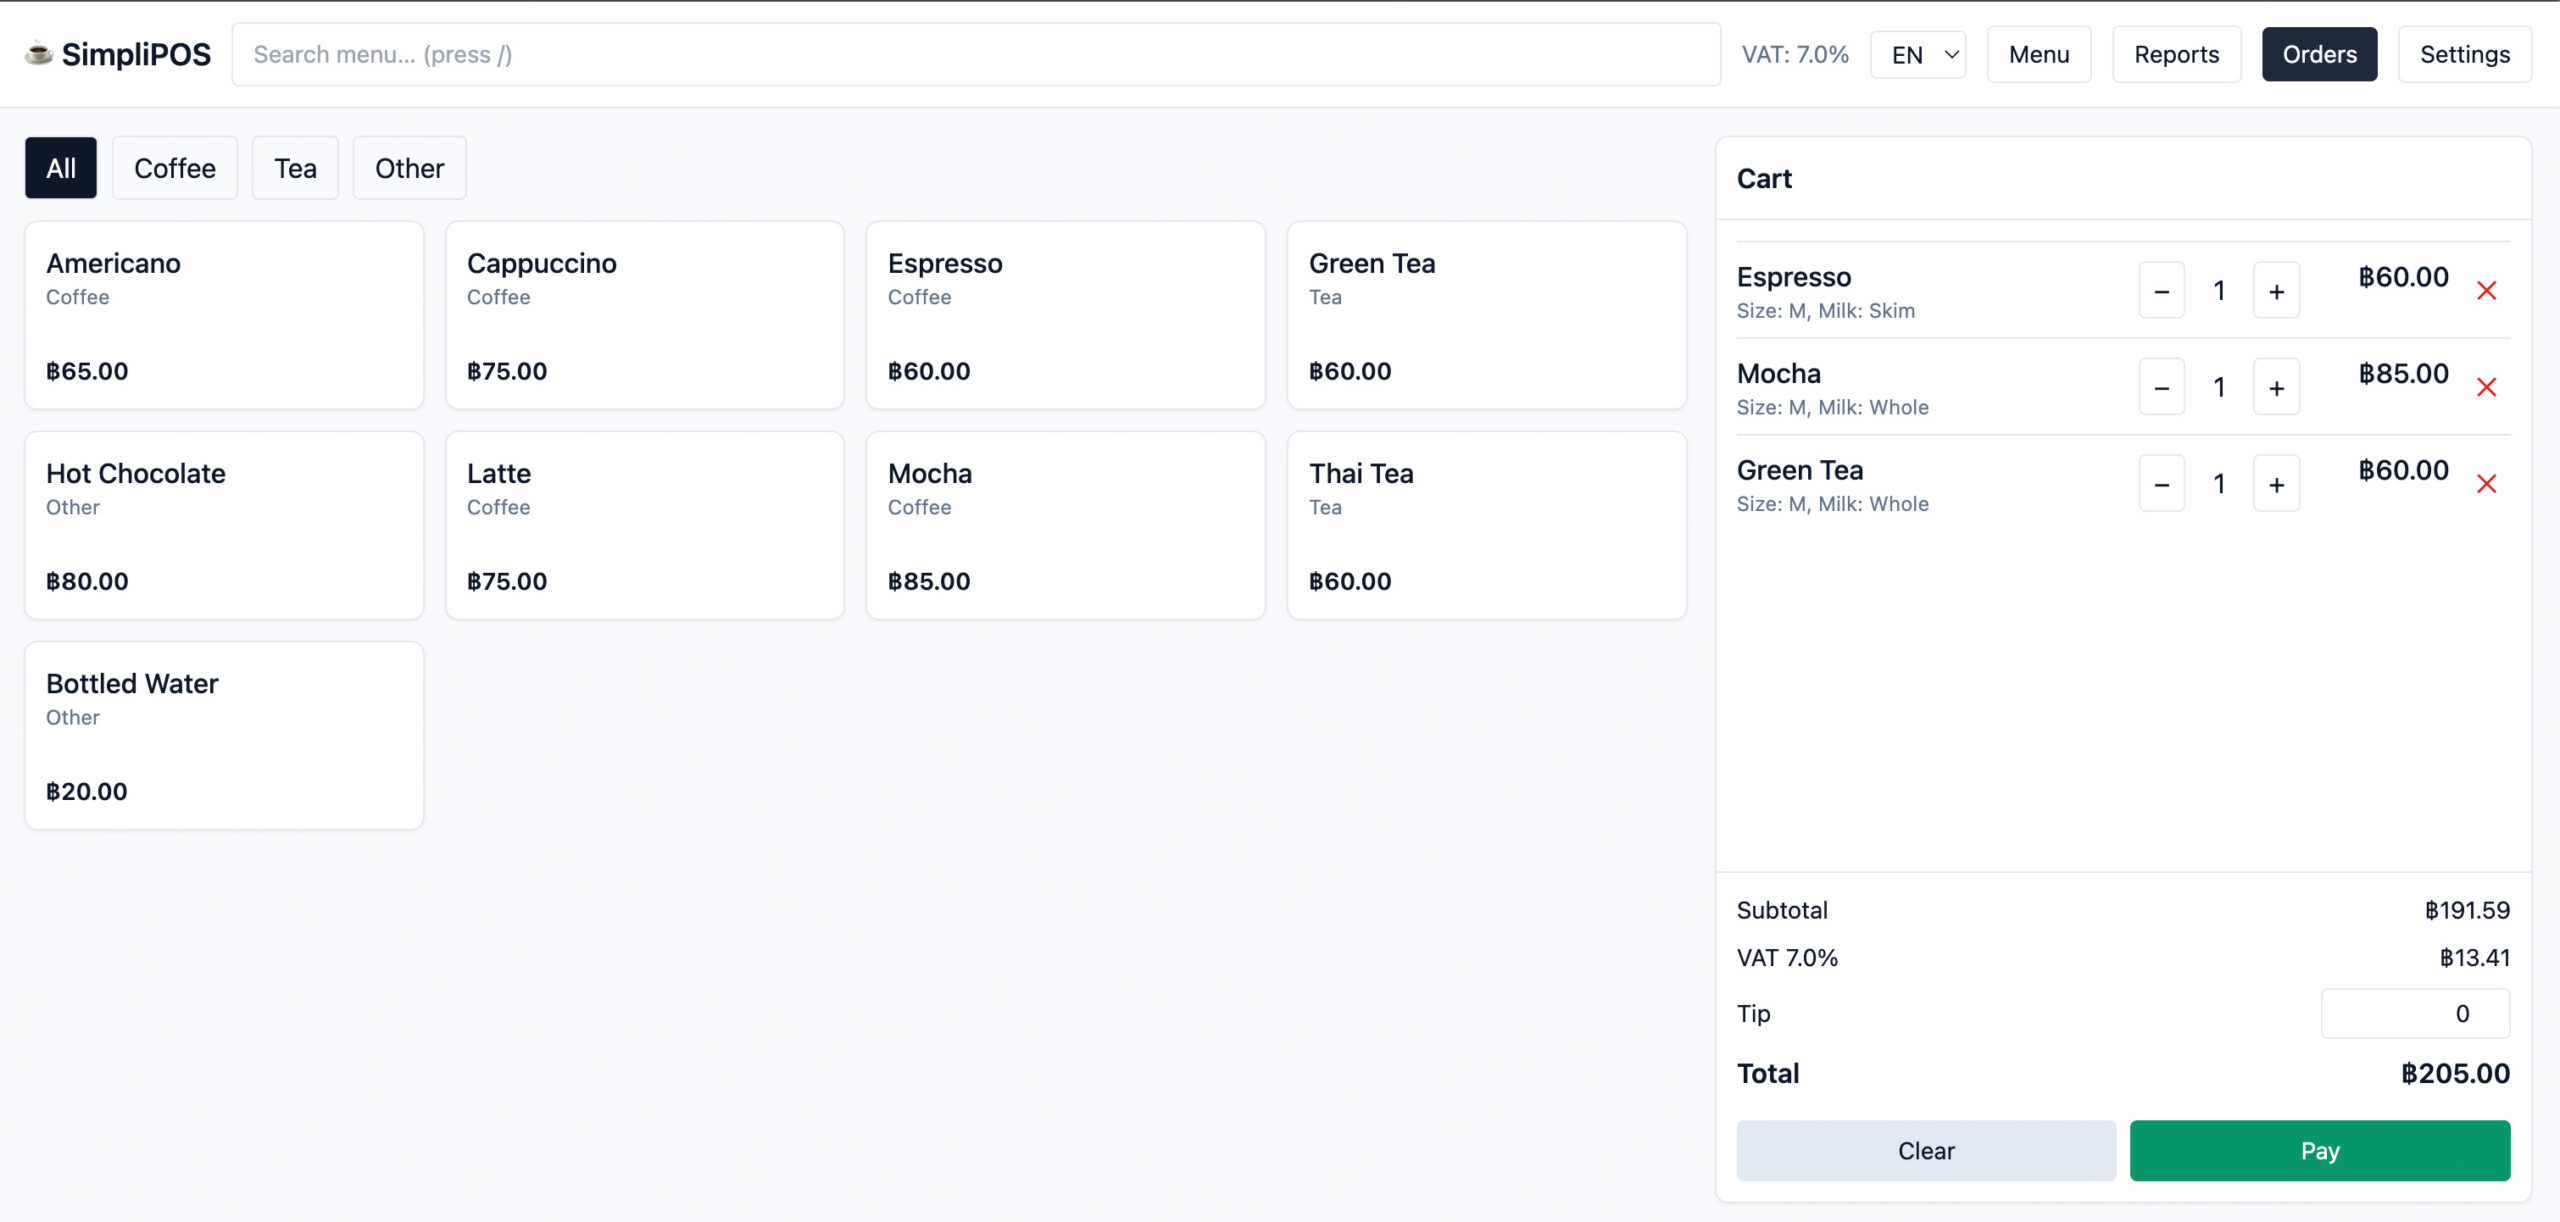Image resolution: width=2560 pixels, height=1222 pixels.
Task: Remove Espresso from the cart
Action: tap(2486, 291)
